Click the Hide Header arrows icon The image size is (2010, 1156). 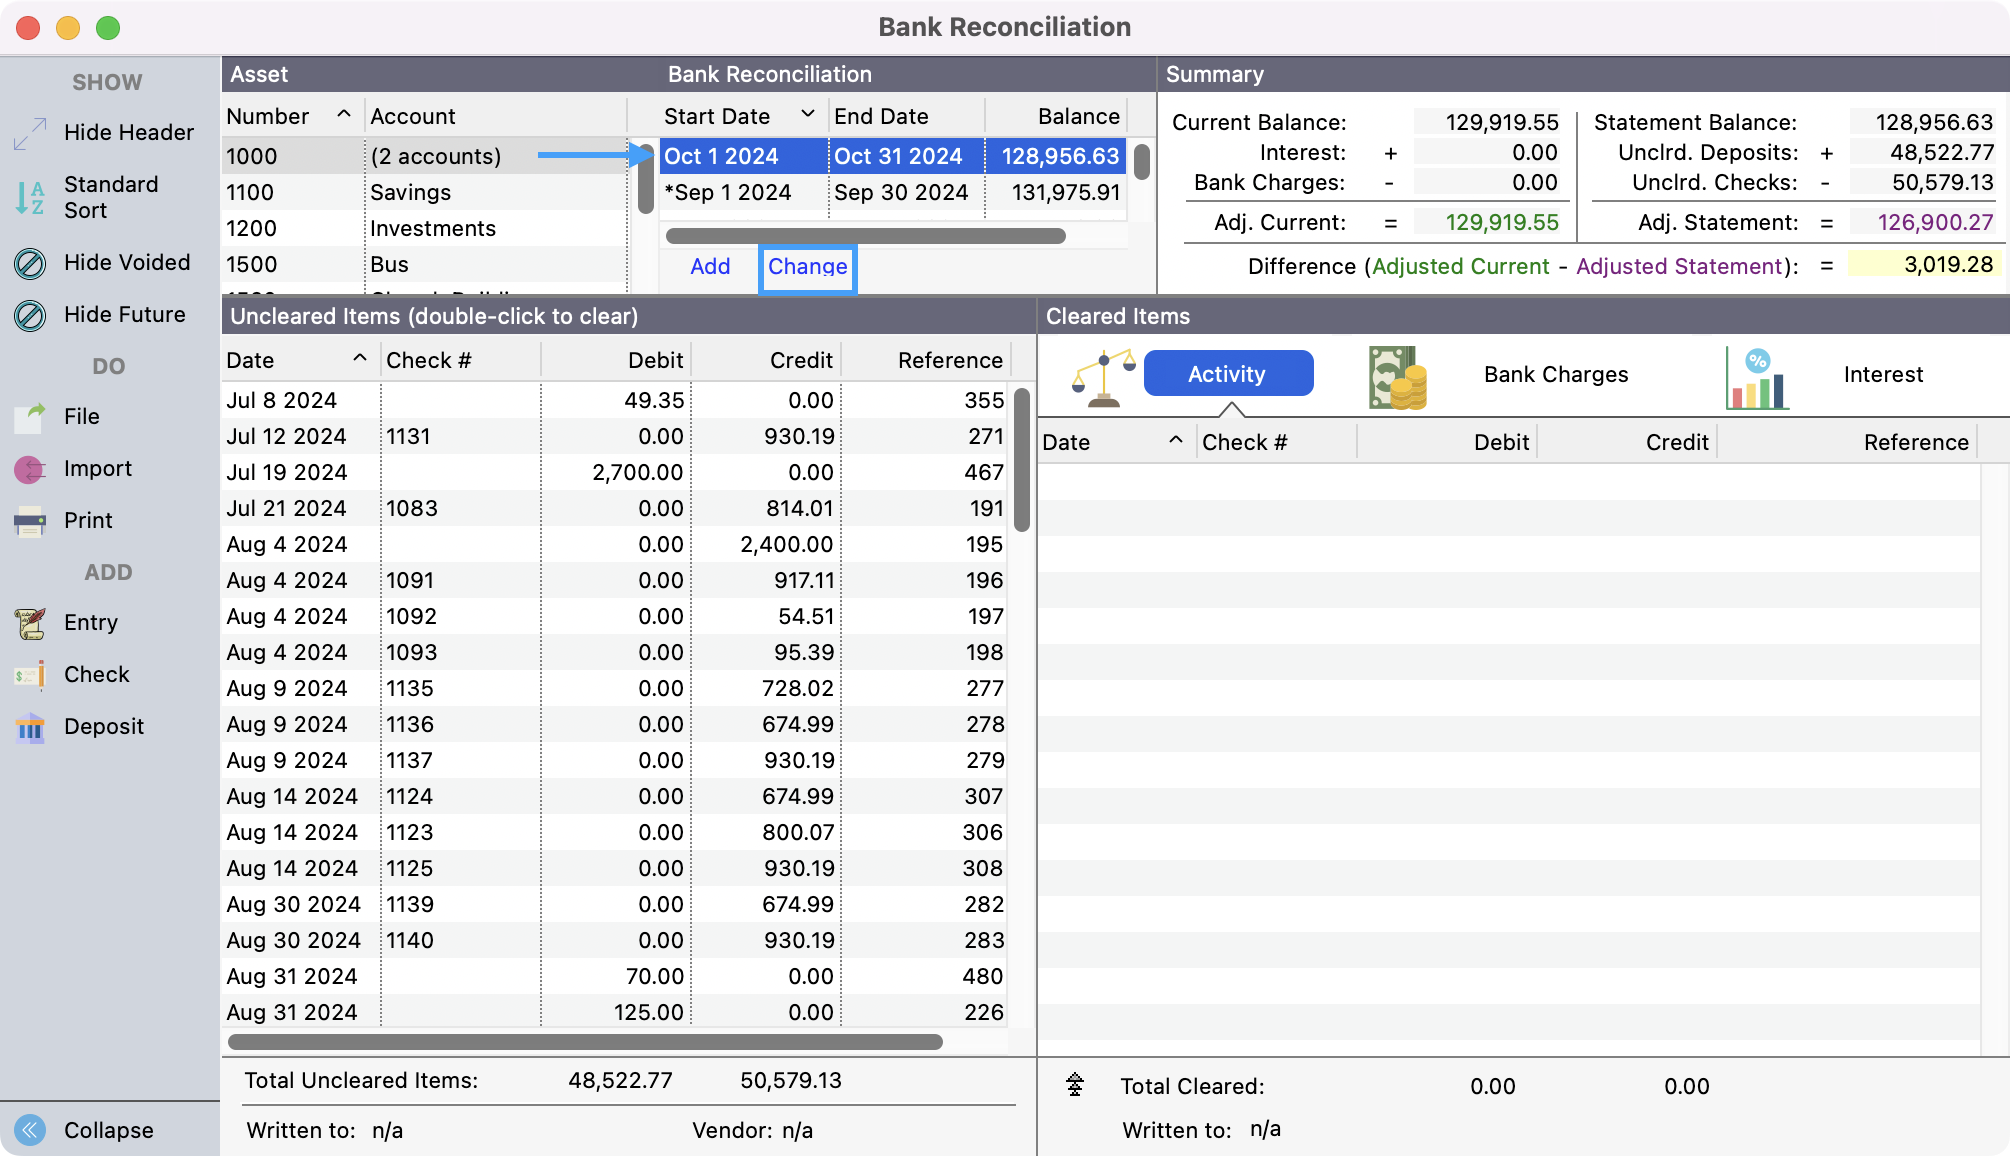[x=30, y=133]
